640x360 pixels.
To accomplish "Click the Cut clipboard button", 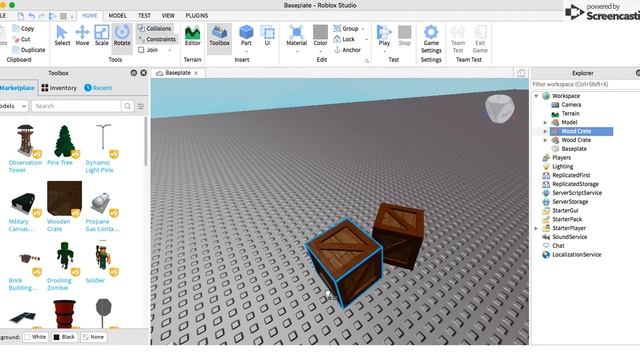I will (x=21, y=39).
